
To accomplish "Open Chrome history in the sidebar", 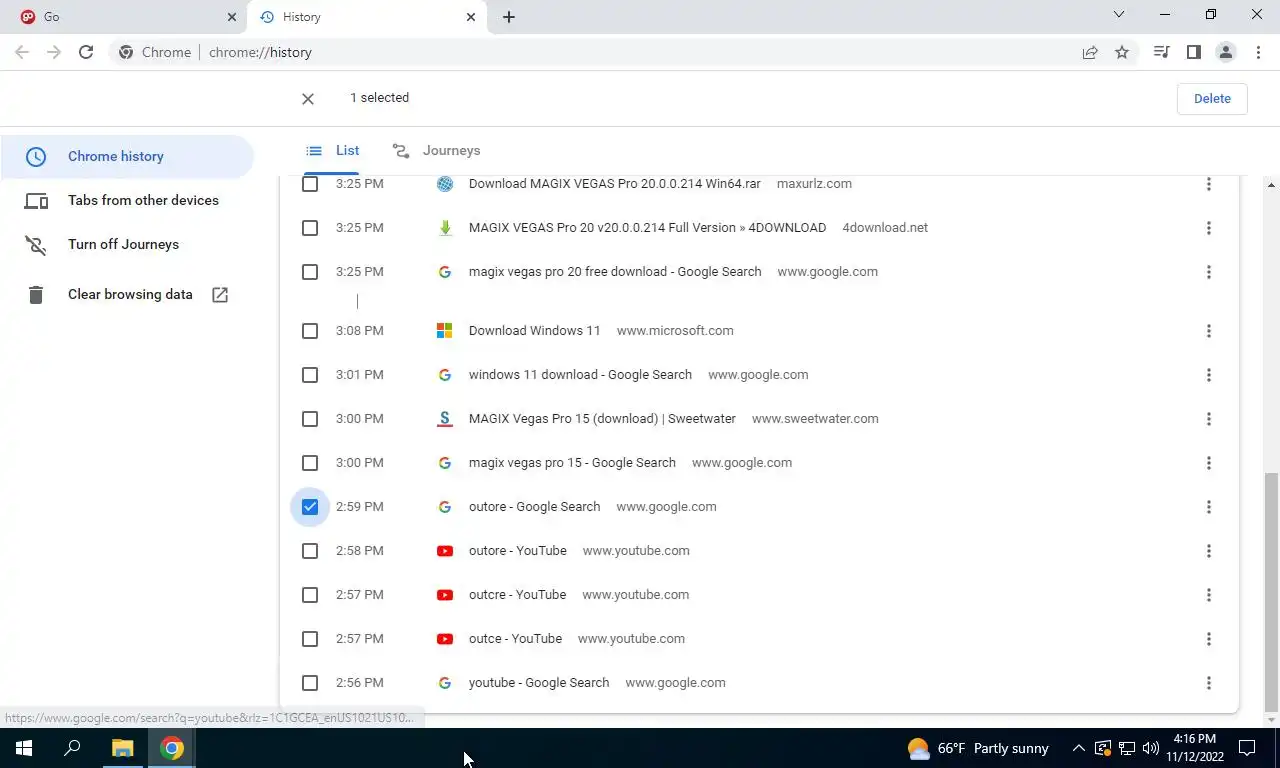I will point(127,157).
